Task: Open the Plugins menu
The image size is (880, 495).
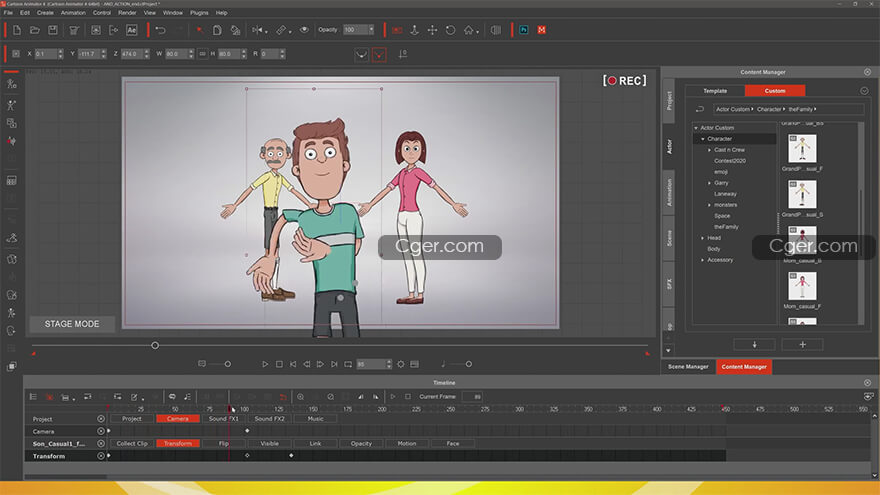Action: [x=199, y=12]
